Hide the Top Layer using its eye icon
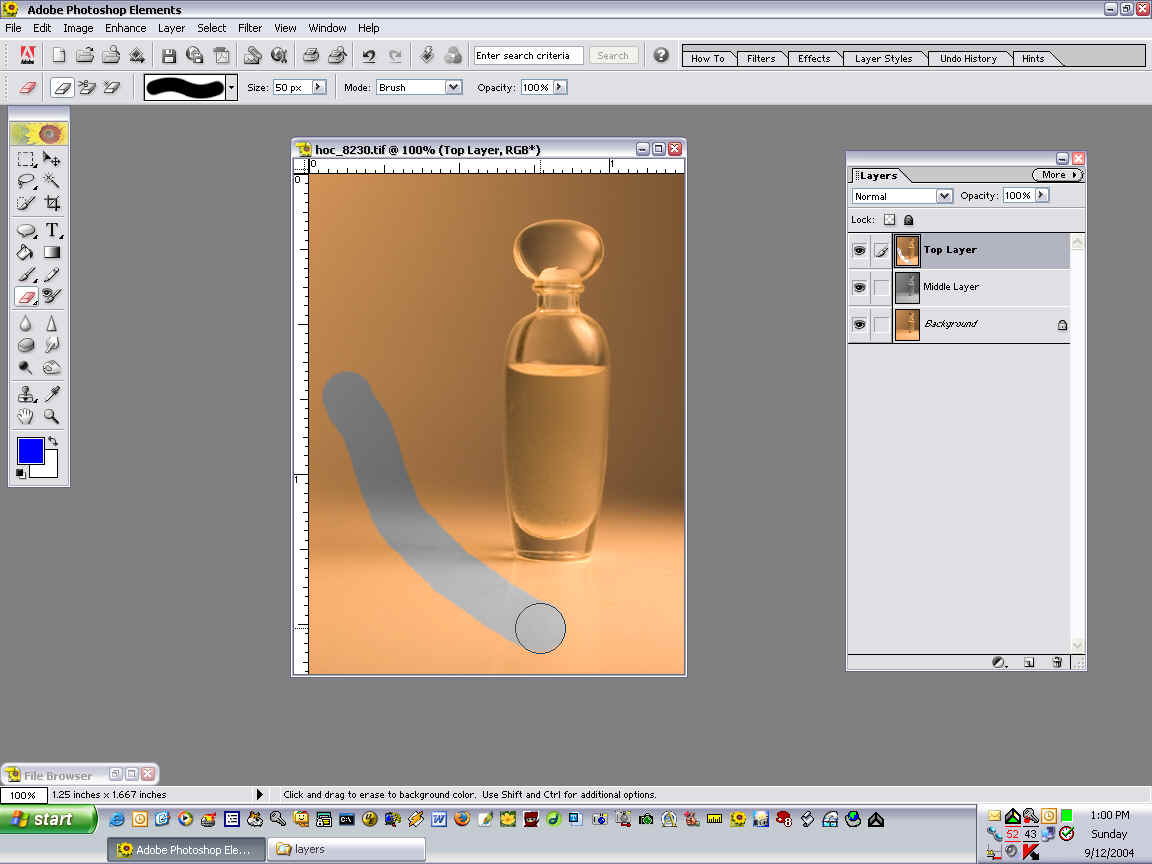The width and height of the screenshot is (1152, 864). tap(859, 250)
